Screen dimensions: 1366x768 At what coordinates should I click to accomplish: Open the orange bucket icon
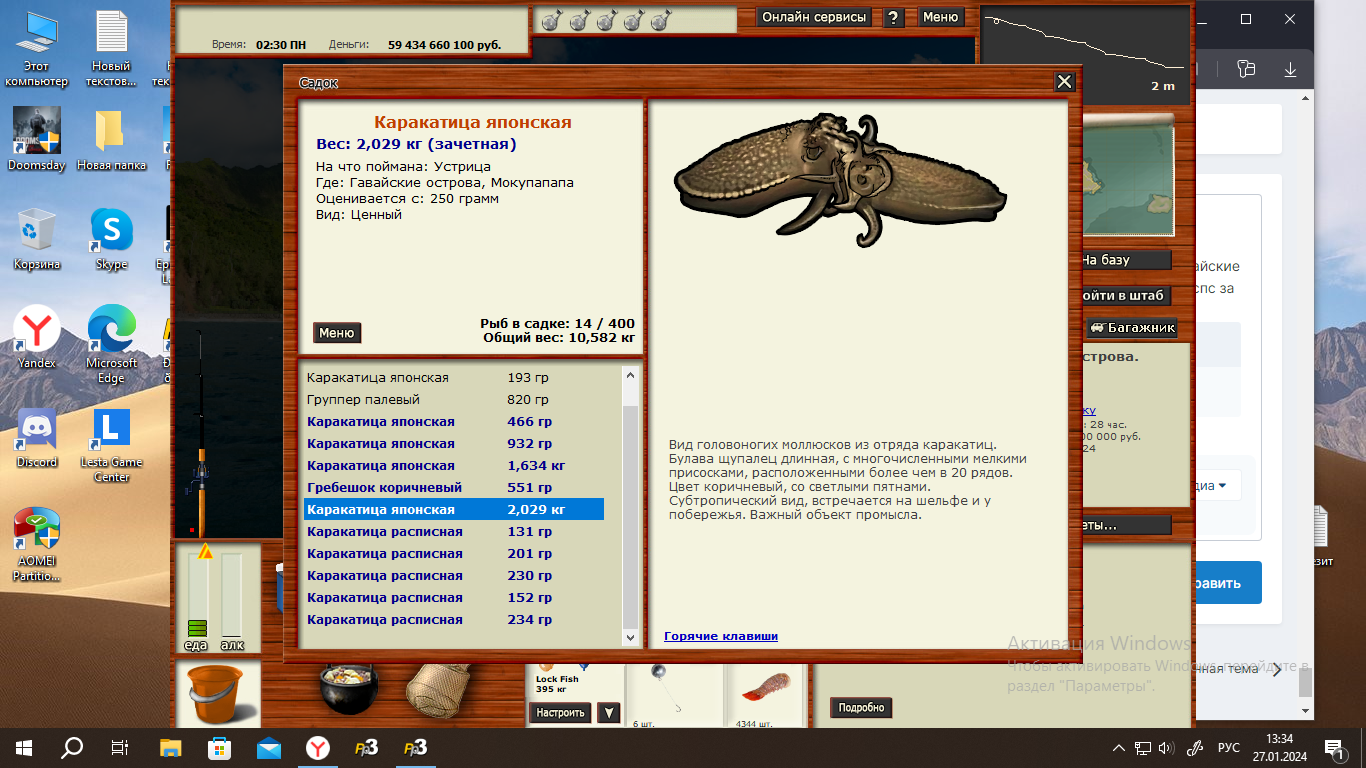216,693
